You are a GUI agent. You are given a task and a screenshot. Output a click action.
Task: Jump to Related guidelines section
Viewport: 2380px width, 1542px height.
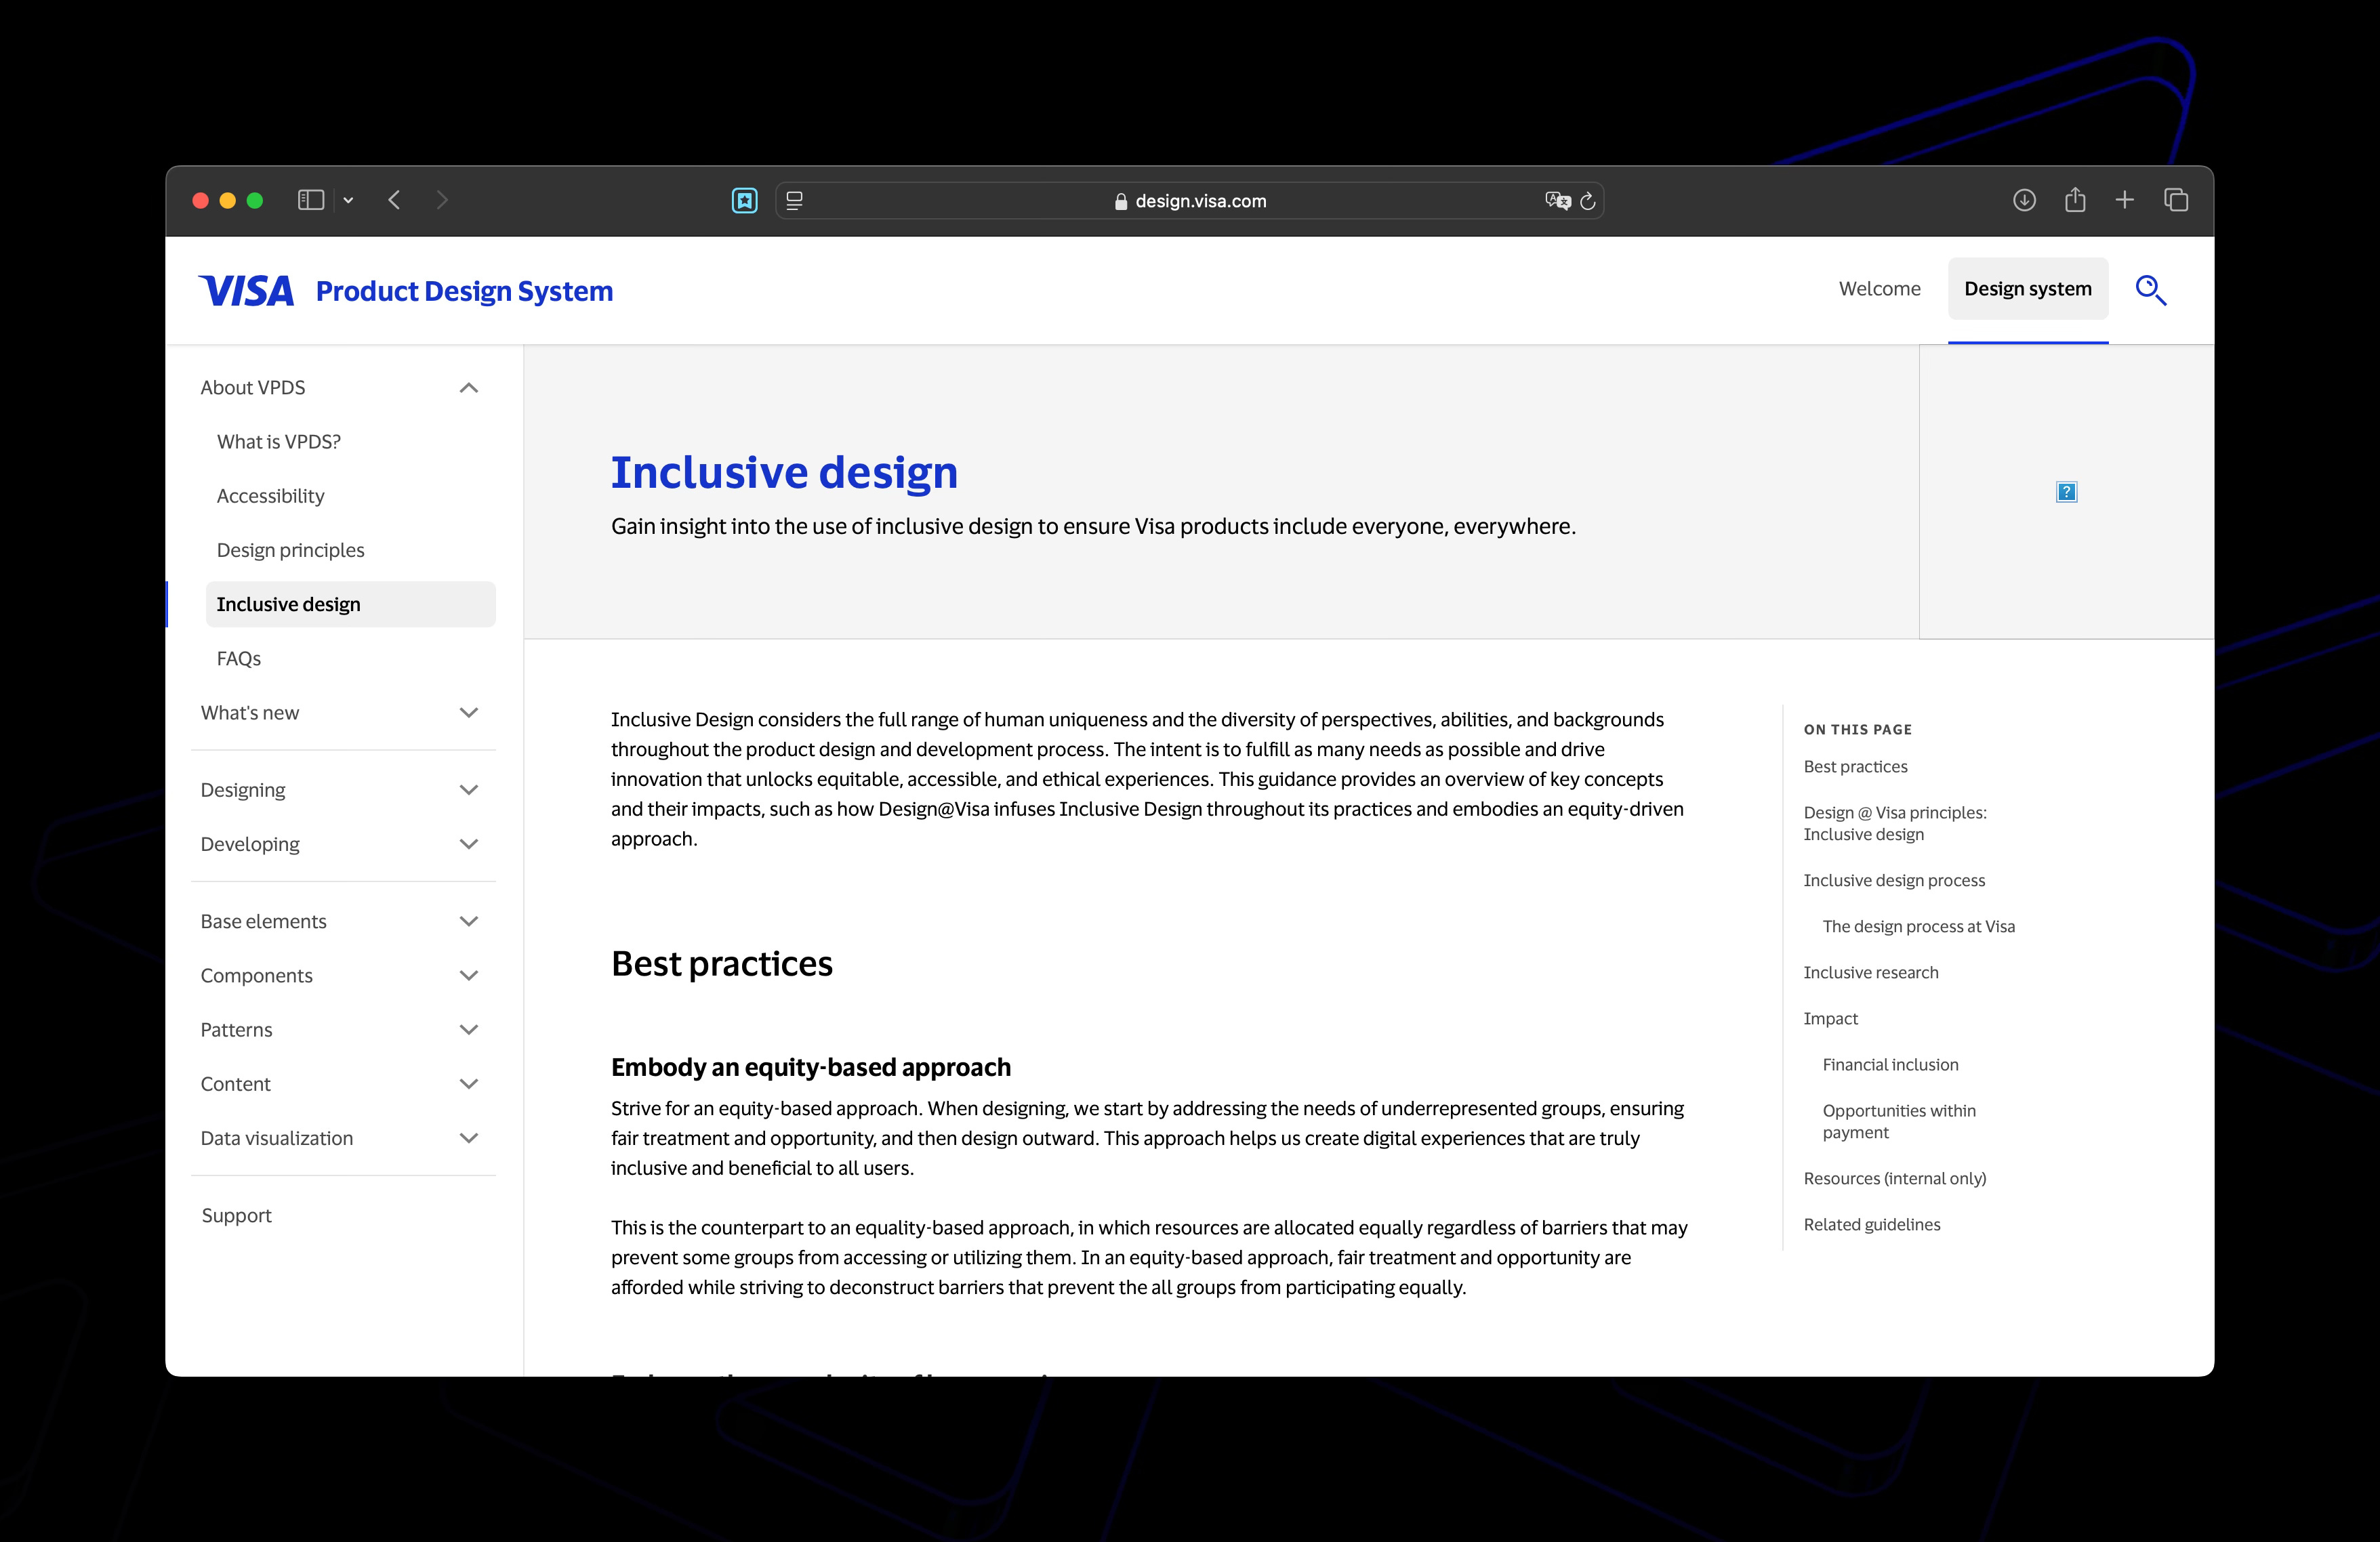[x=1871, y=1225]
